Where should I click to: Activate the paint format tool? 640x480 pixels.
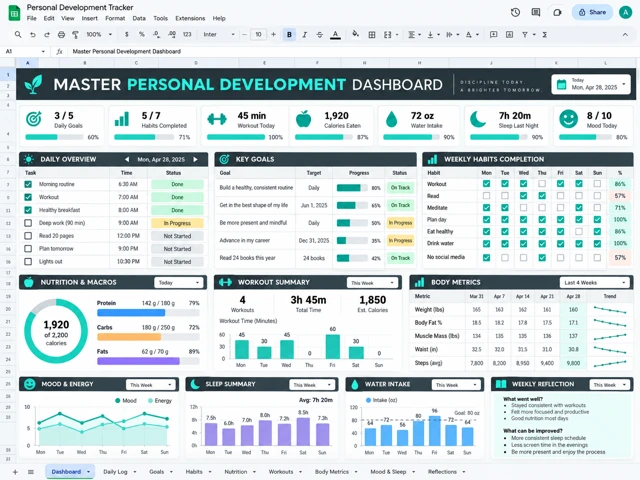tap(76, 35)
